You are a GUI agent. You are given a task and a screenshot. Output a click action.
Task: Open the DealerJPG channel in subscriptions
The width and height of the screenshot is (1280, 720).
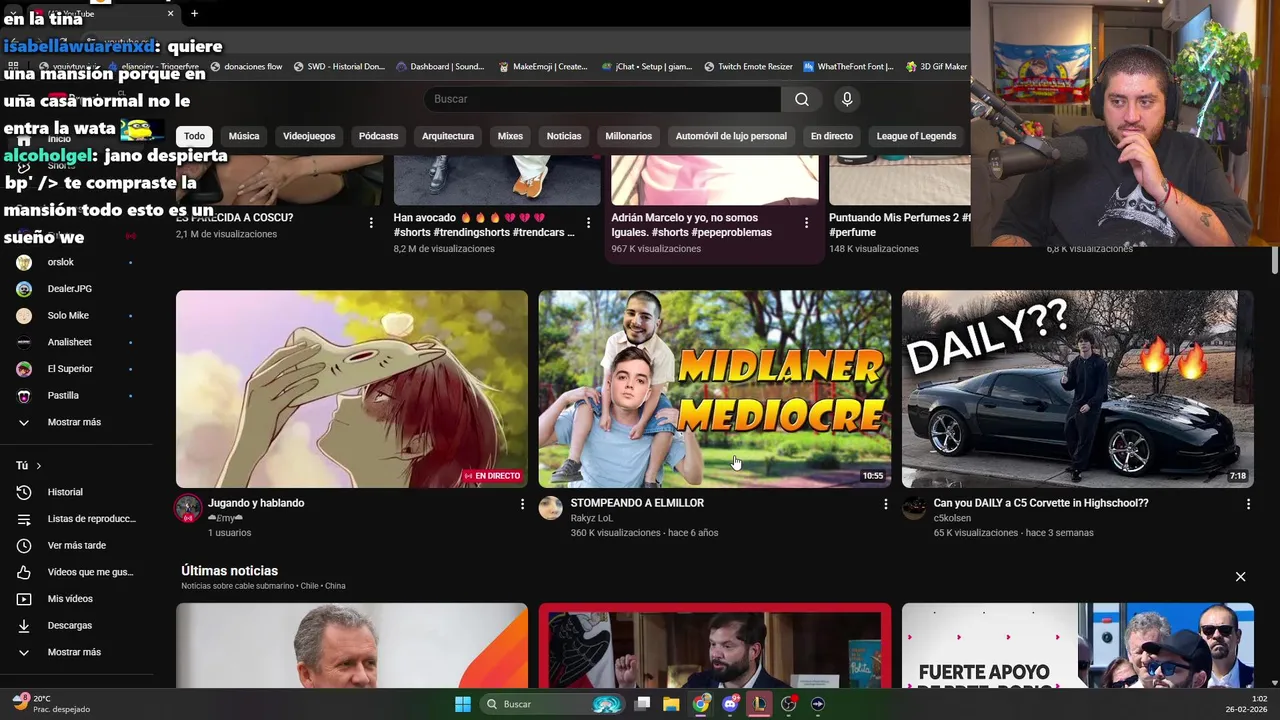tap(69, 289)
